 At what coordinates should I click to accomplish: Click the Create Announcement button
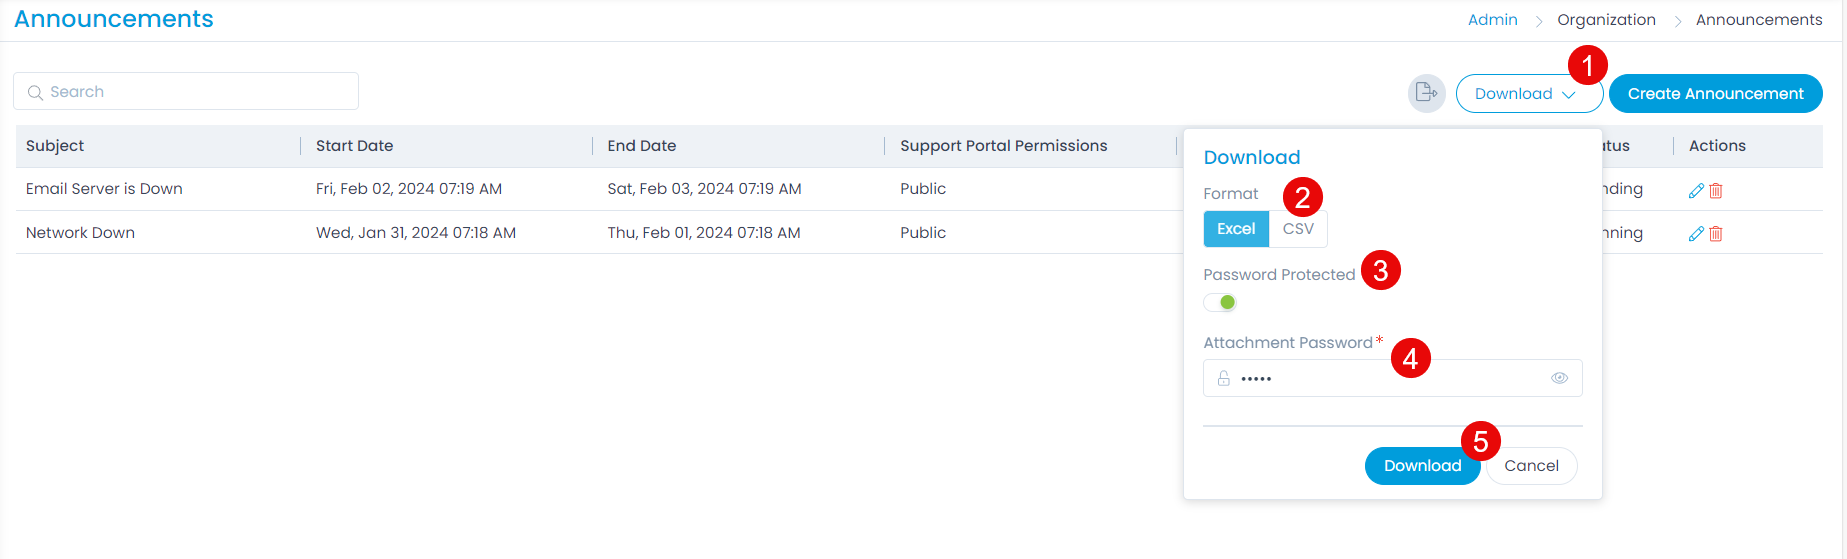(1715, 94)
